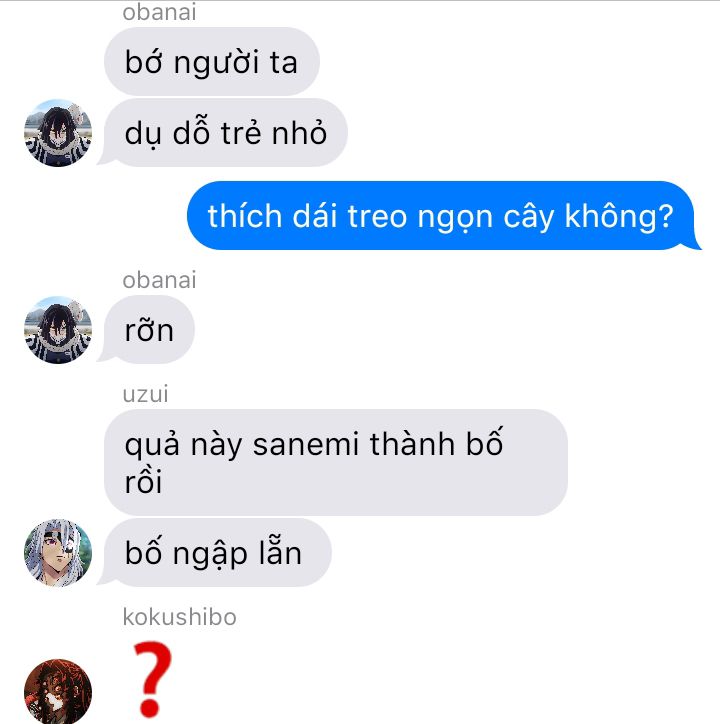This screenshot has width=720, height=724.
Task: Select the "bớ người ta" message bubble
Action: click(212, 61)
